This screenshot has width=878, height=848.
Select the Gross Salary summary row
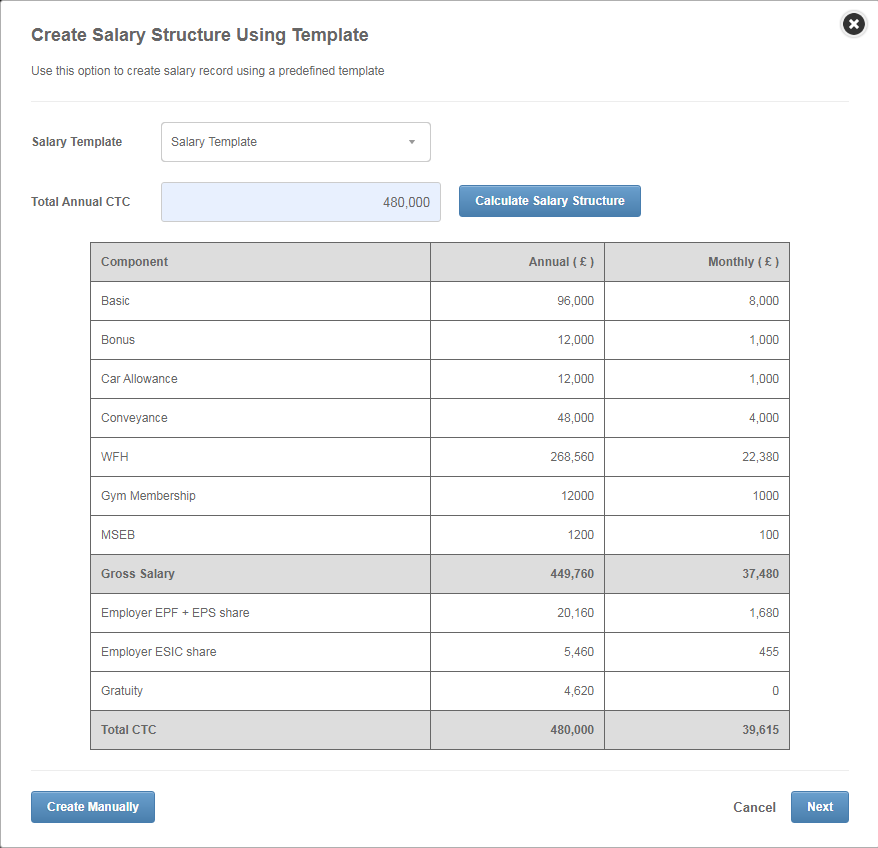coord(138,574)
